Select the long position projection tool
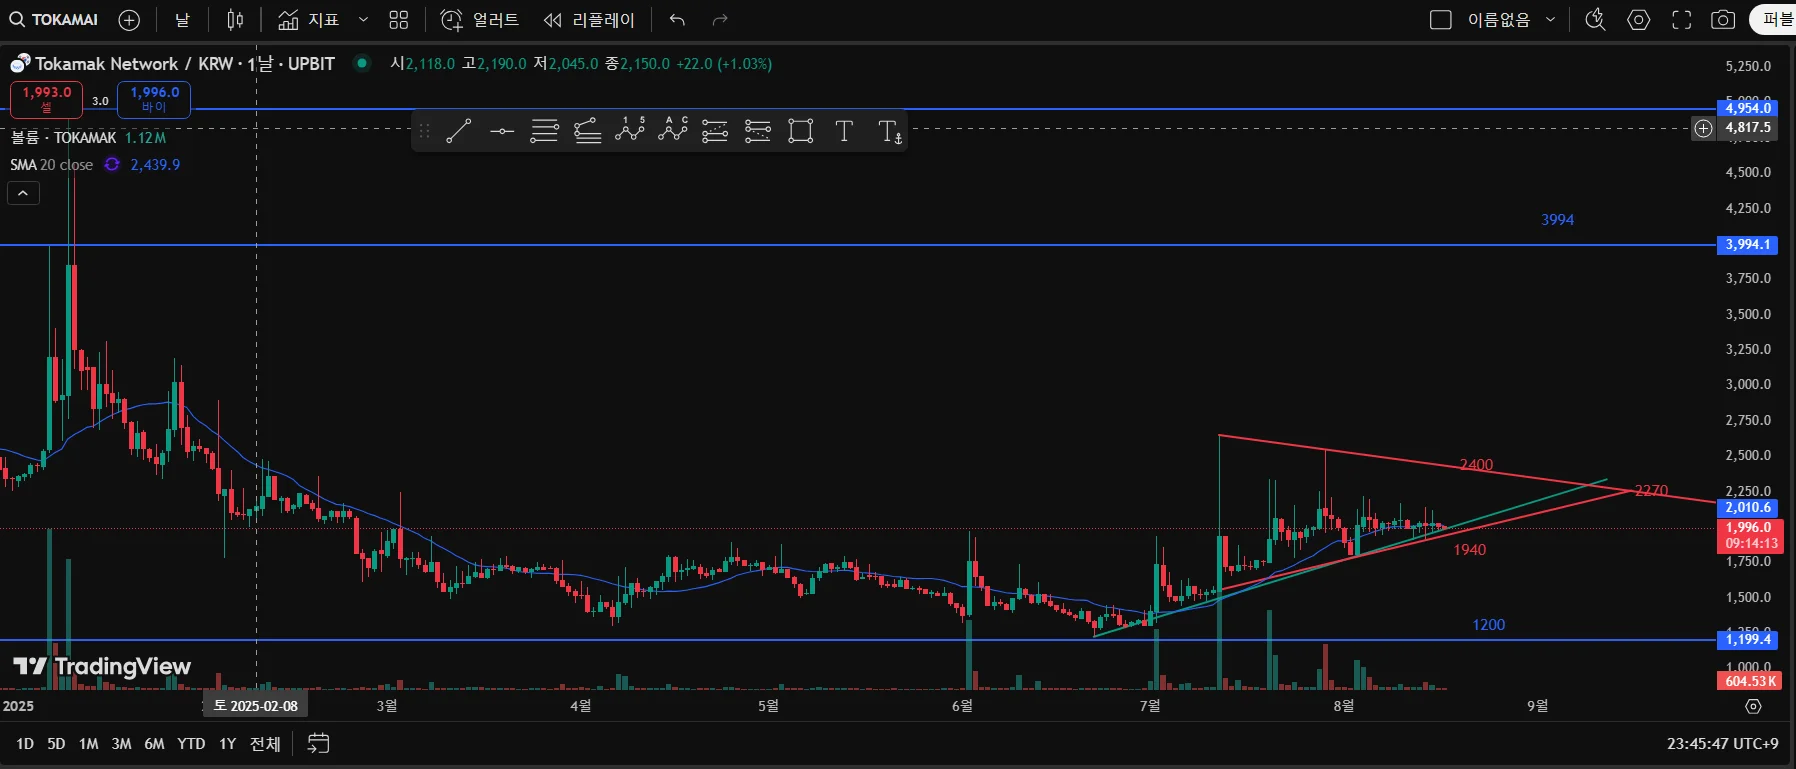The image size is (1796, 769). click(715, 131)
